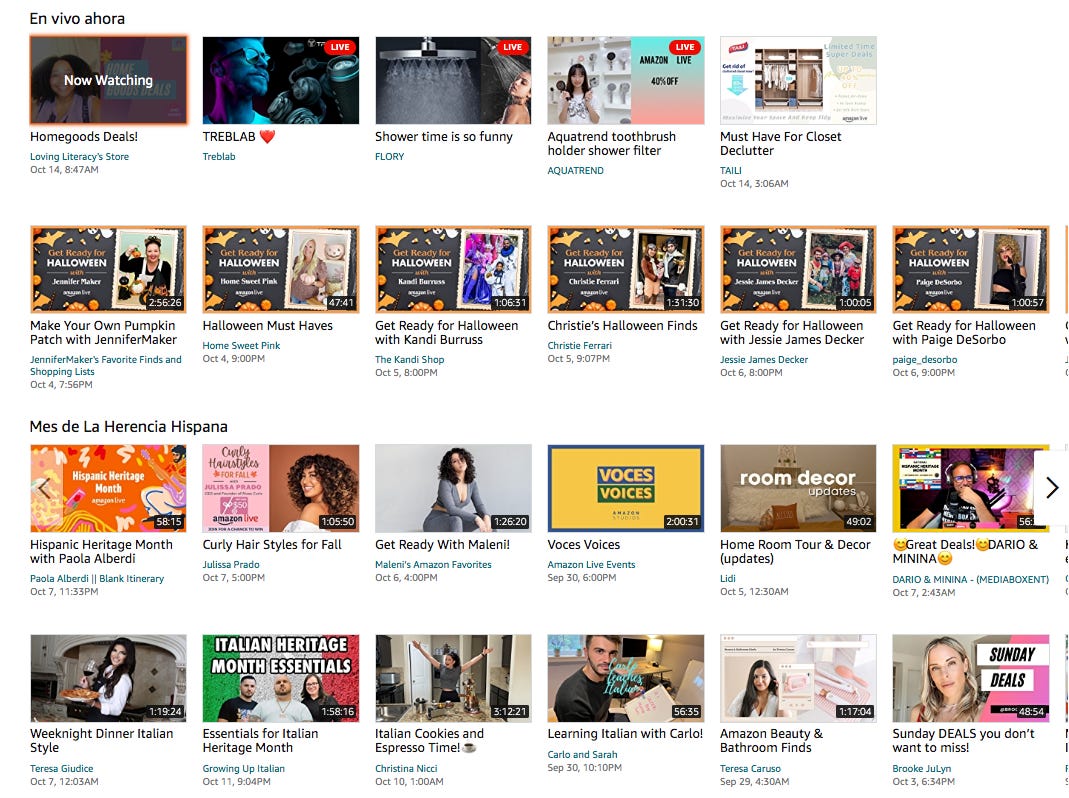Open Paige DeSorbo Halloween thumbnail

pyautogui.click(x=970, y=269)
